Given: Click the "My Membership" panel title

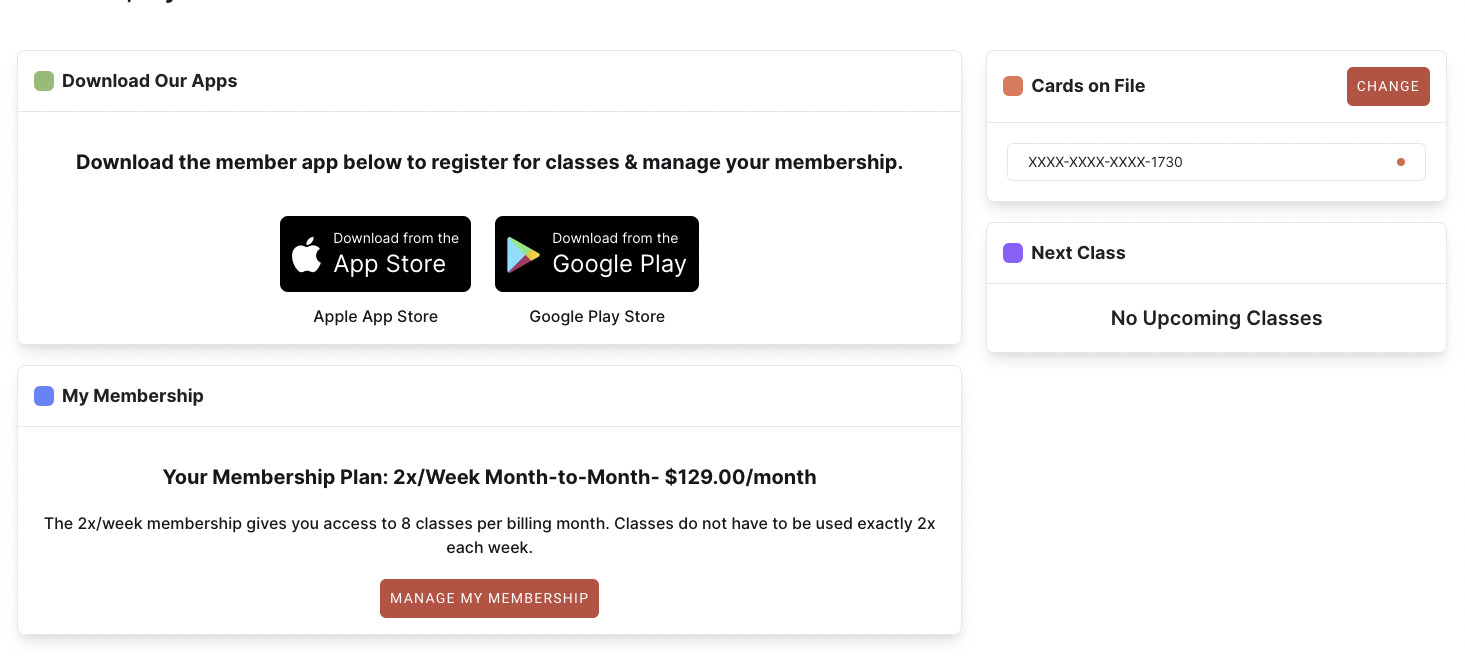Looking at the screenshot, I should point(133,396).
